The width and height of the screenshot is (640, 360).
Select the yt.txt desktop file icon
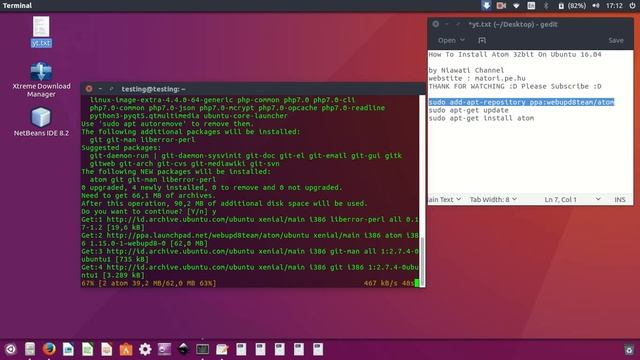coord(41,31)
